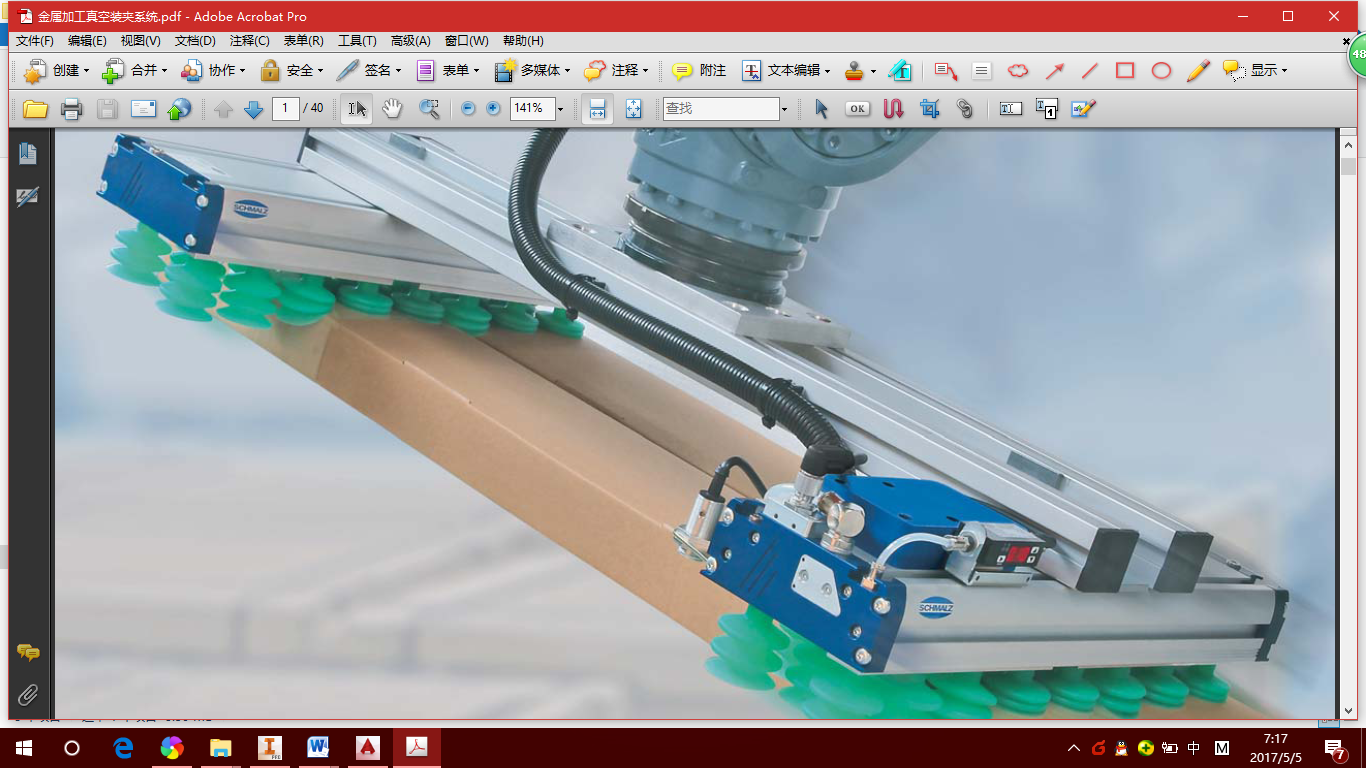
Task: Click the greyed-out floppy disk save icon
Action: [x=107, y=109]
